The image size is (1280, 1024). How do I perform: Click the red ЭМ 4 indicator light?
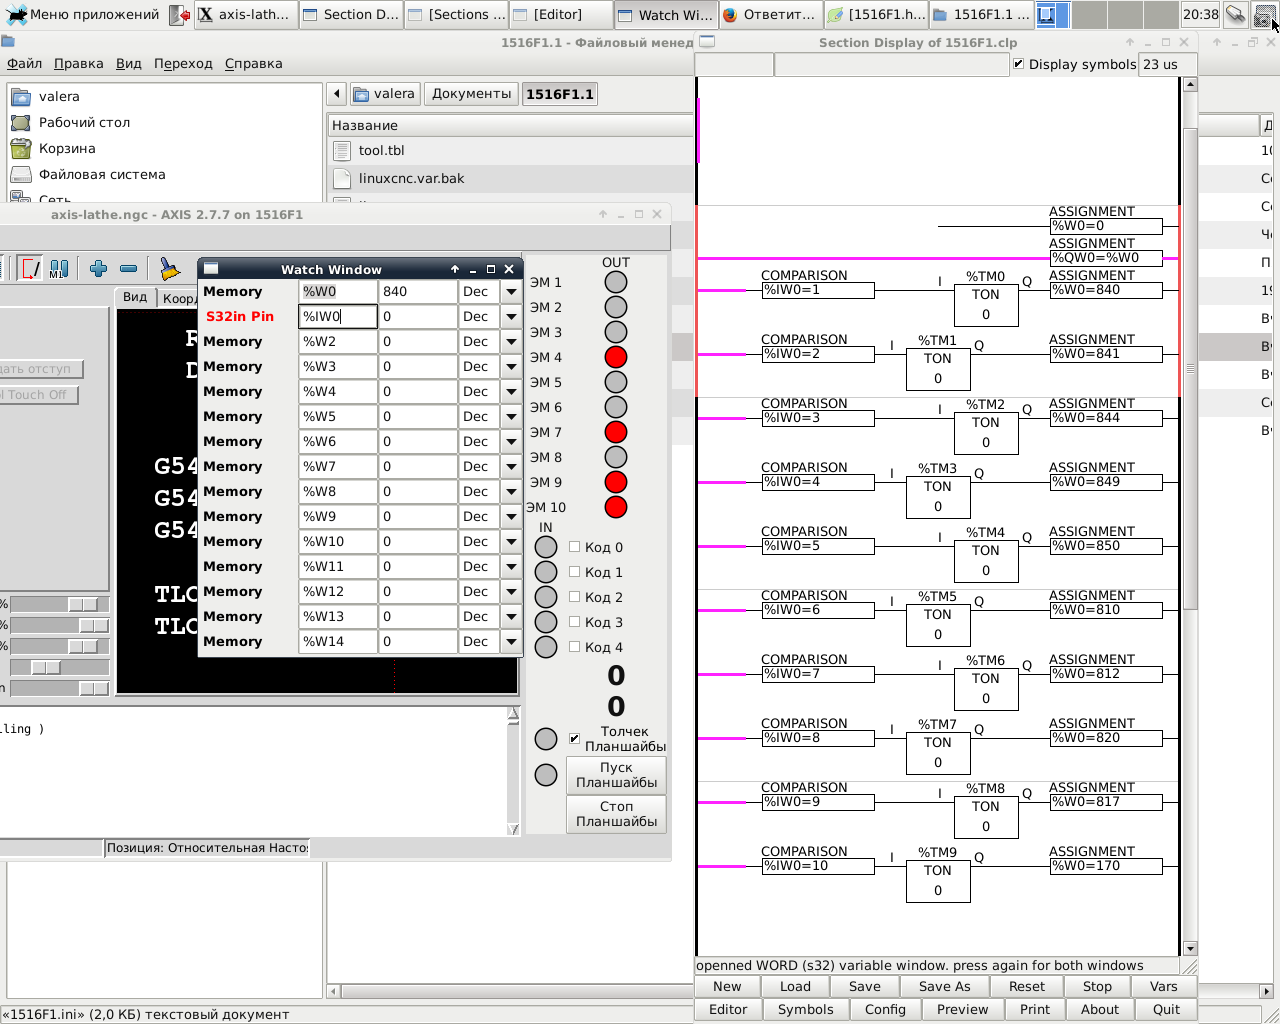pyautogui.click(x=616, y=357)
